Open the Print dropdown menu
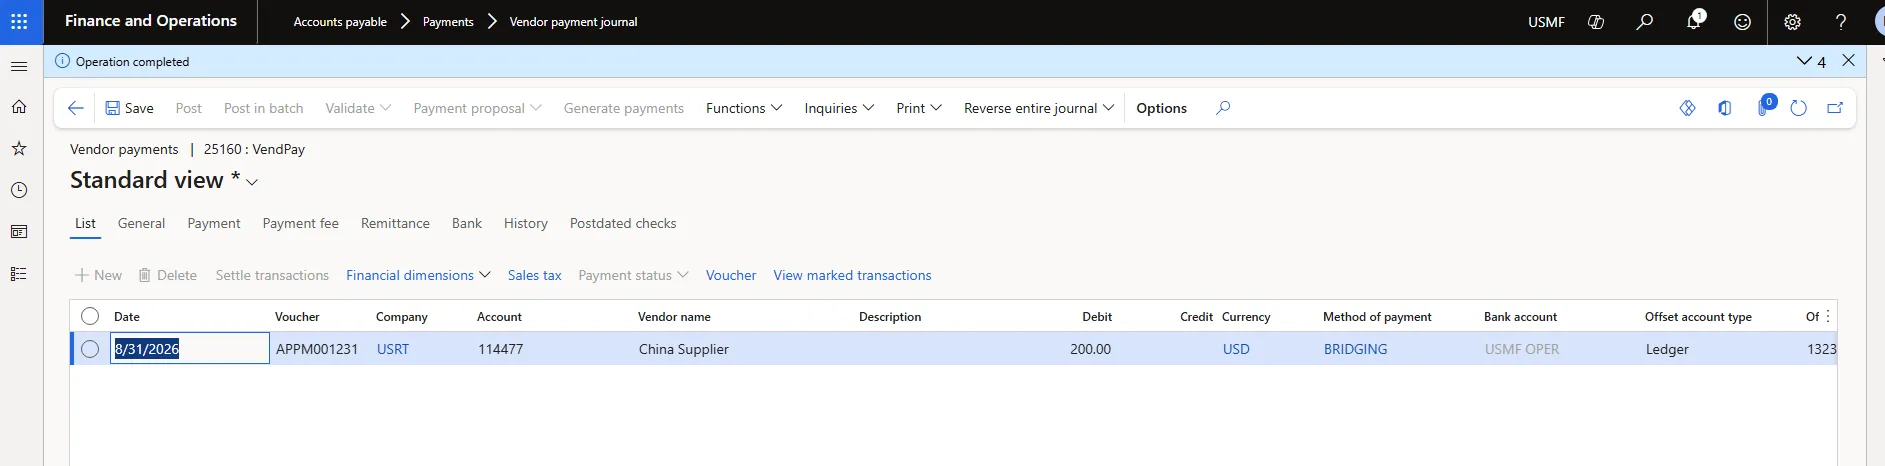Screen dimensions: 1885x466 click(x=919, y=108)
